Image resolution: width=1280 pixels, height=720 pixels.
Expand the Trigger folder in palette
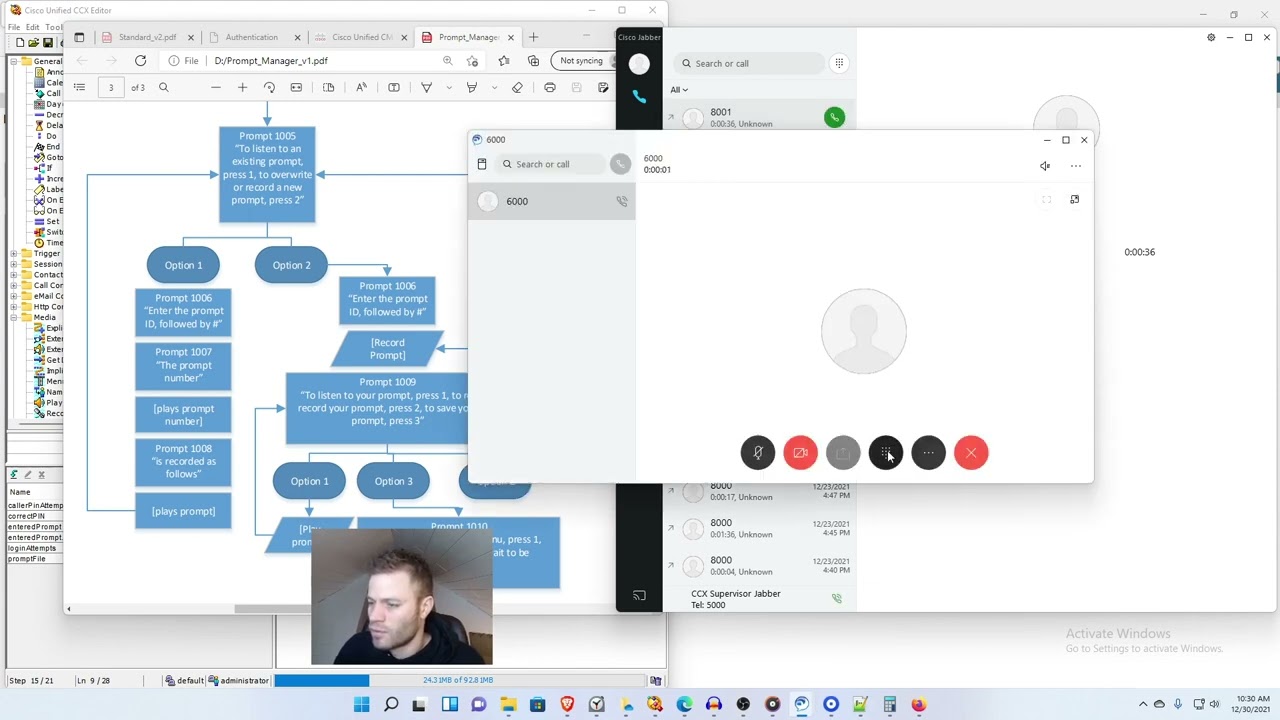coord(14,254)
